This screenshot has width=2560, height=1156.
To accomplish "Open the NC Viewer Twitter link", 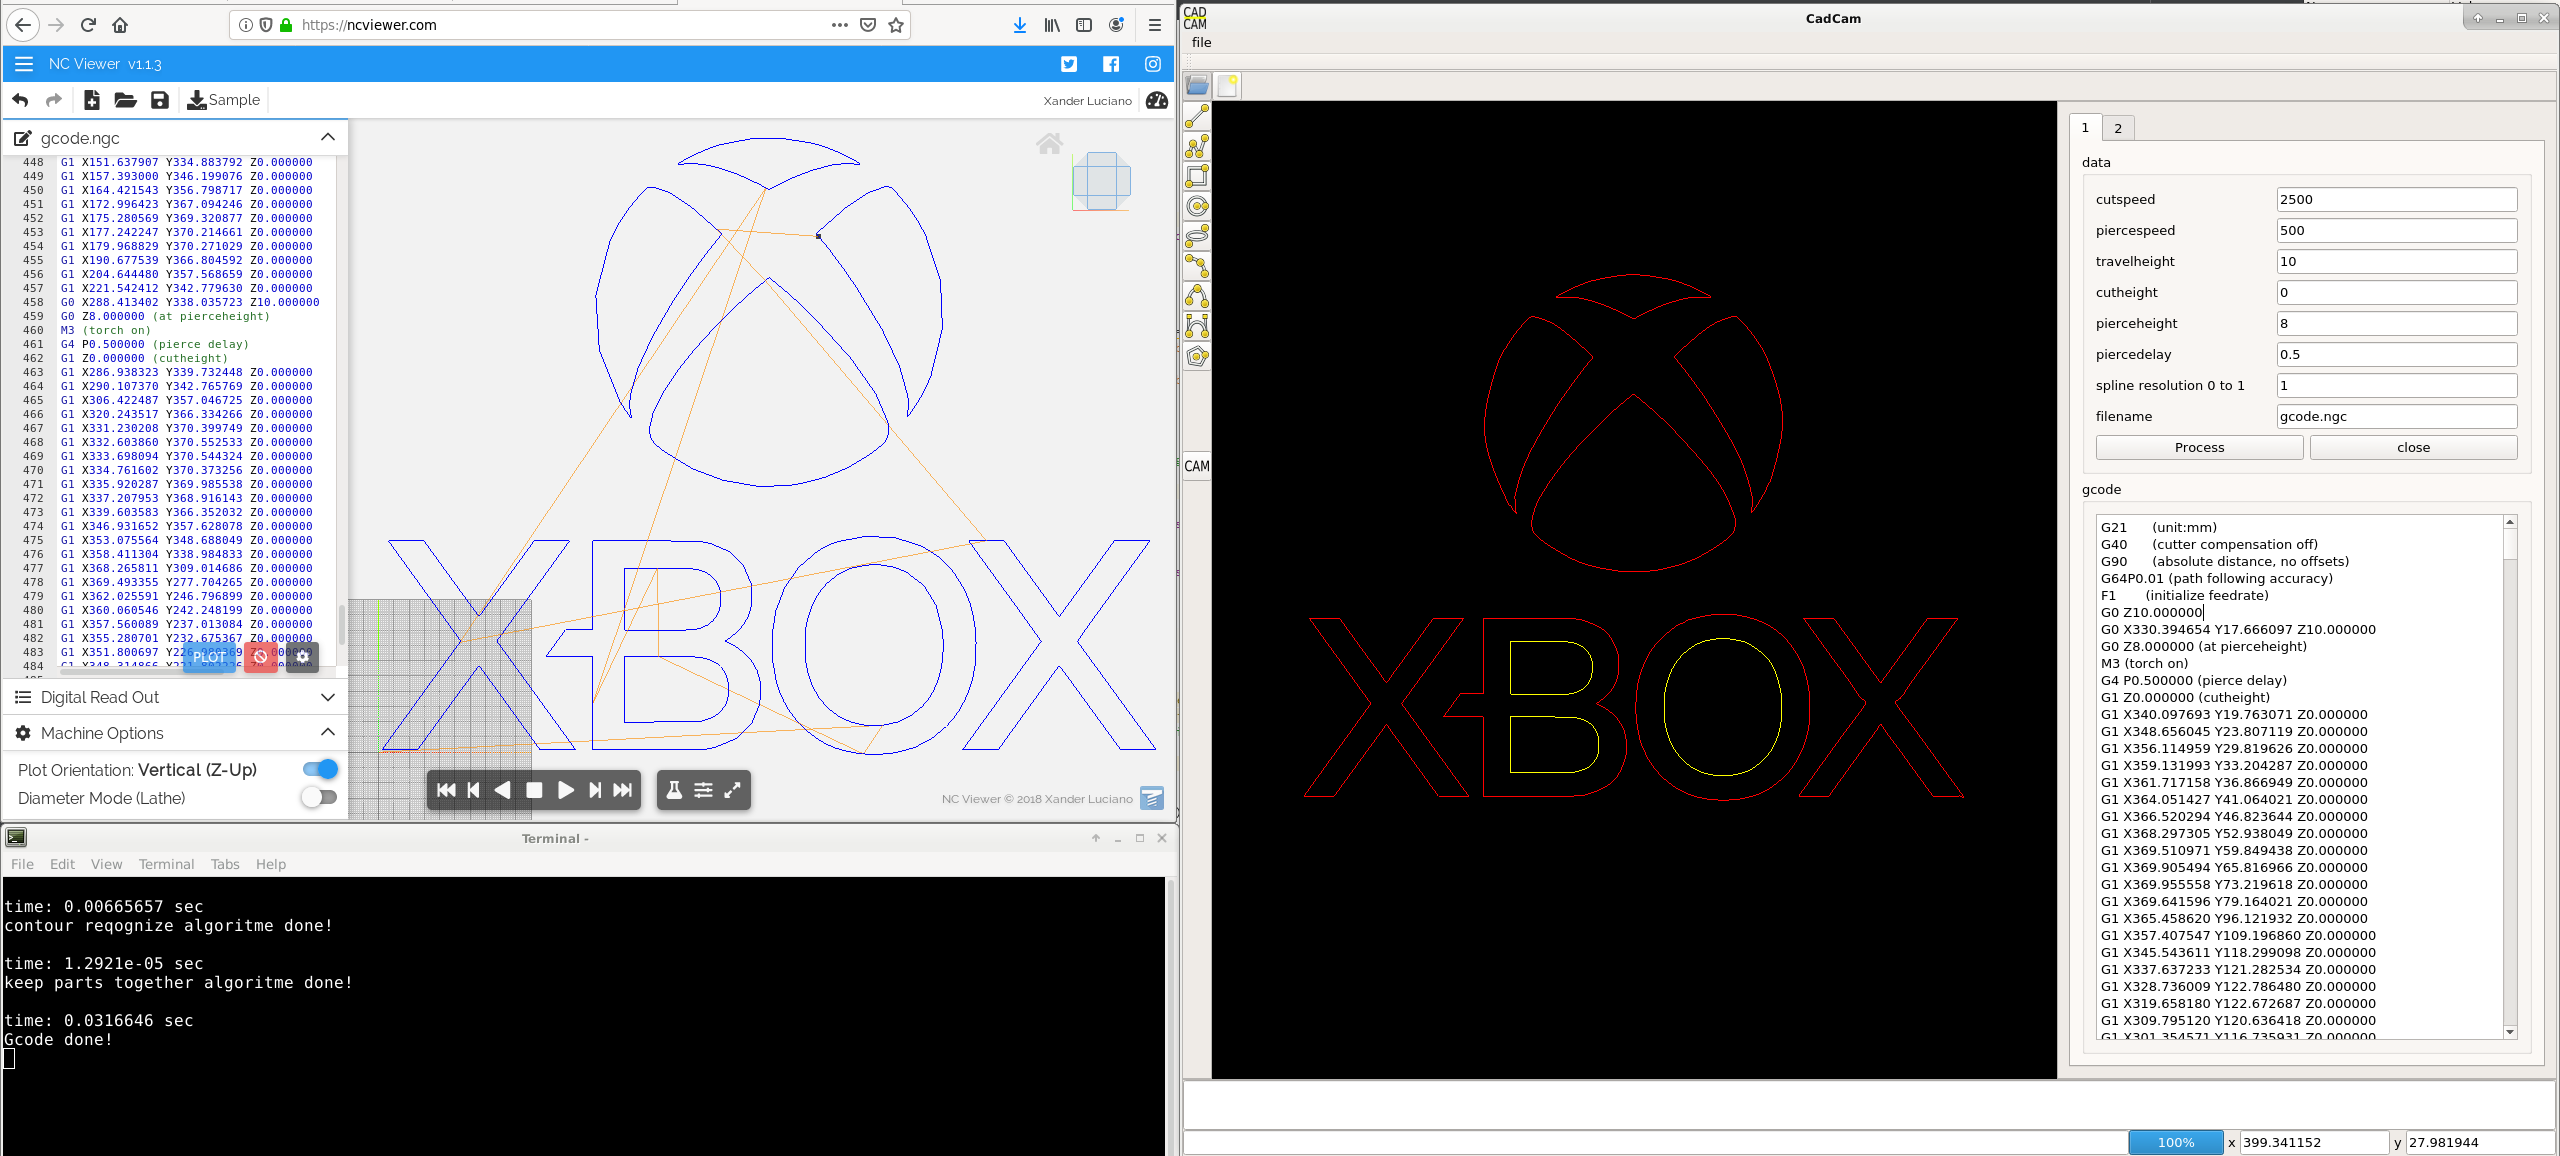I will [1069, 64].
